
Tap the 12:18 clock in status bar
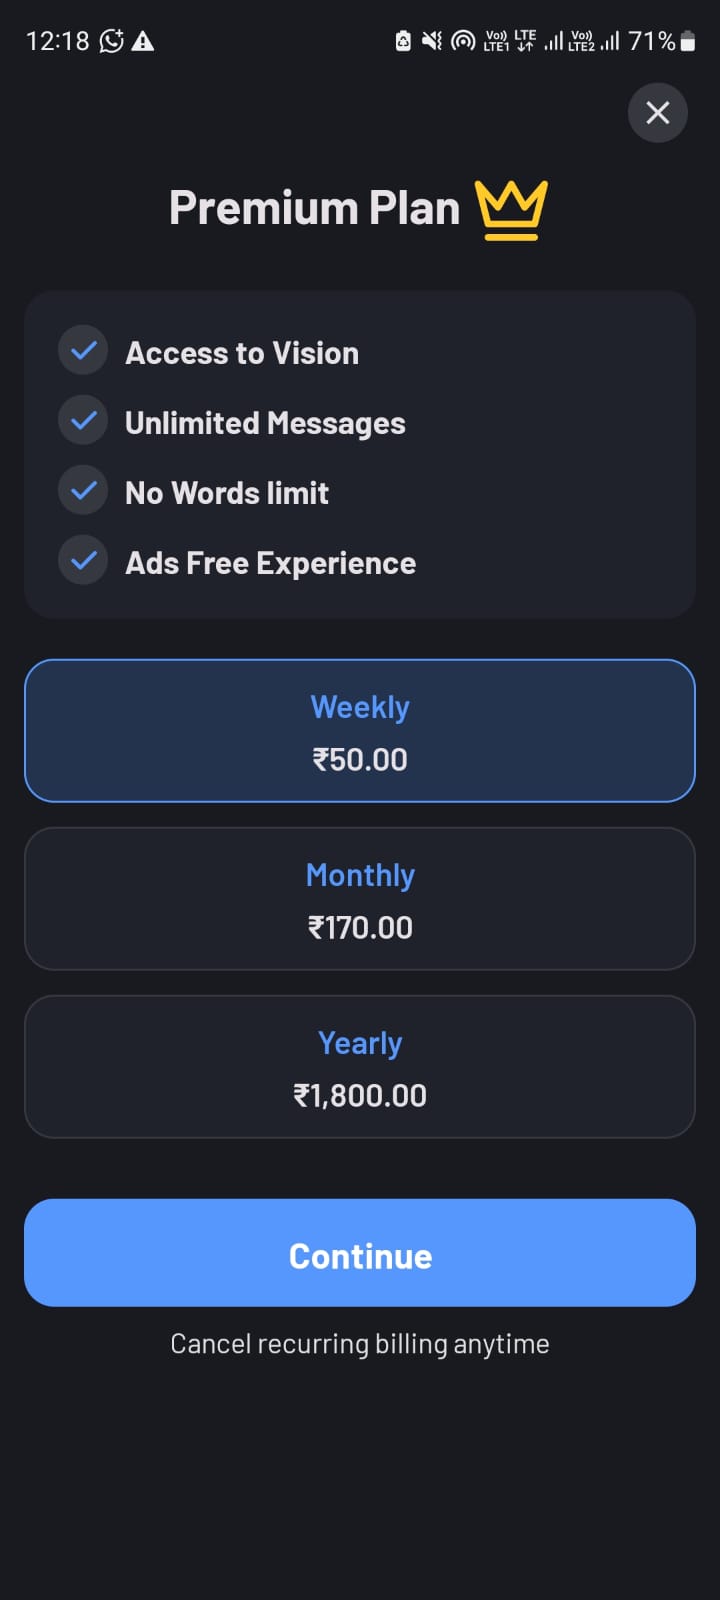click(x=57, y=41)
